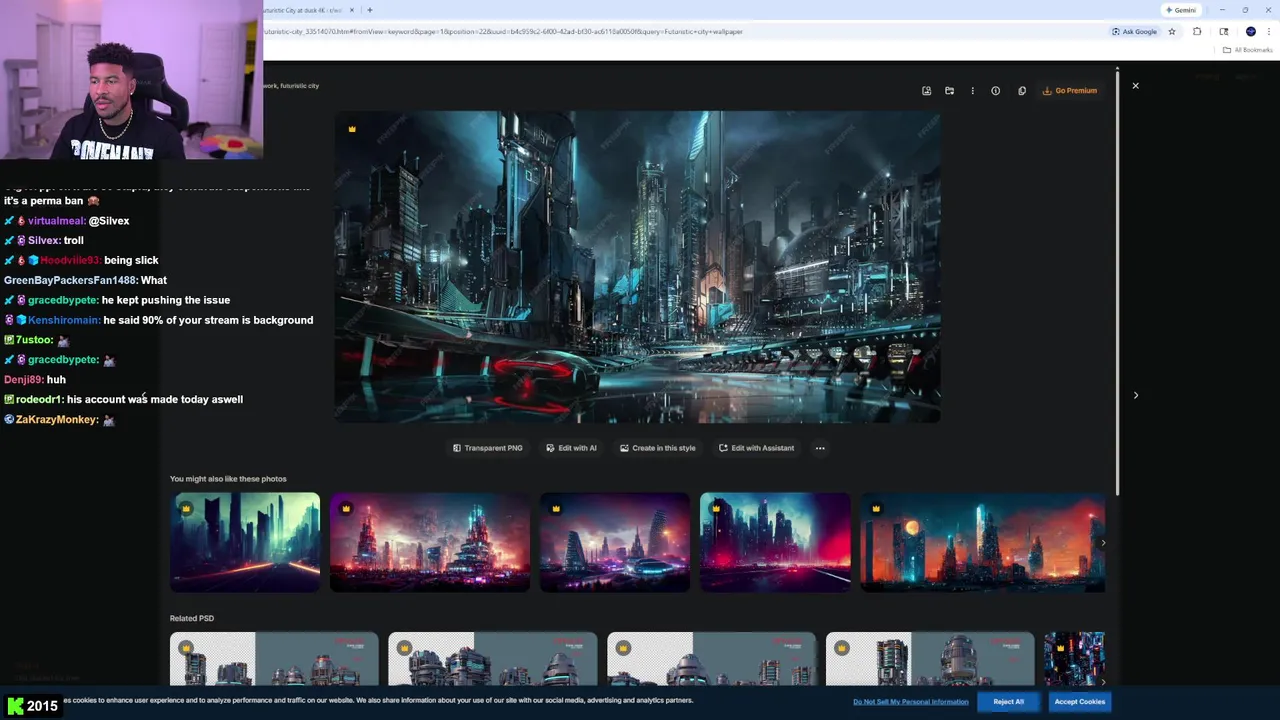Open the three-dot more edit options
This screenshot has width=1280, height=720.
(820, 448)
